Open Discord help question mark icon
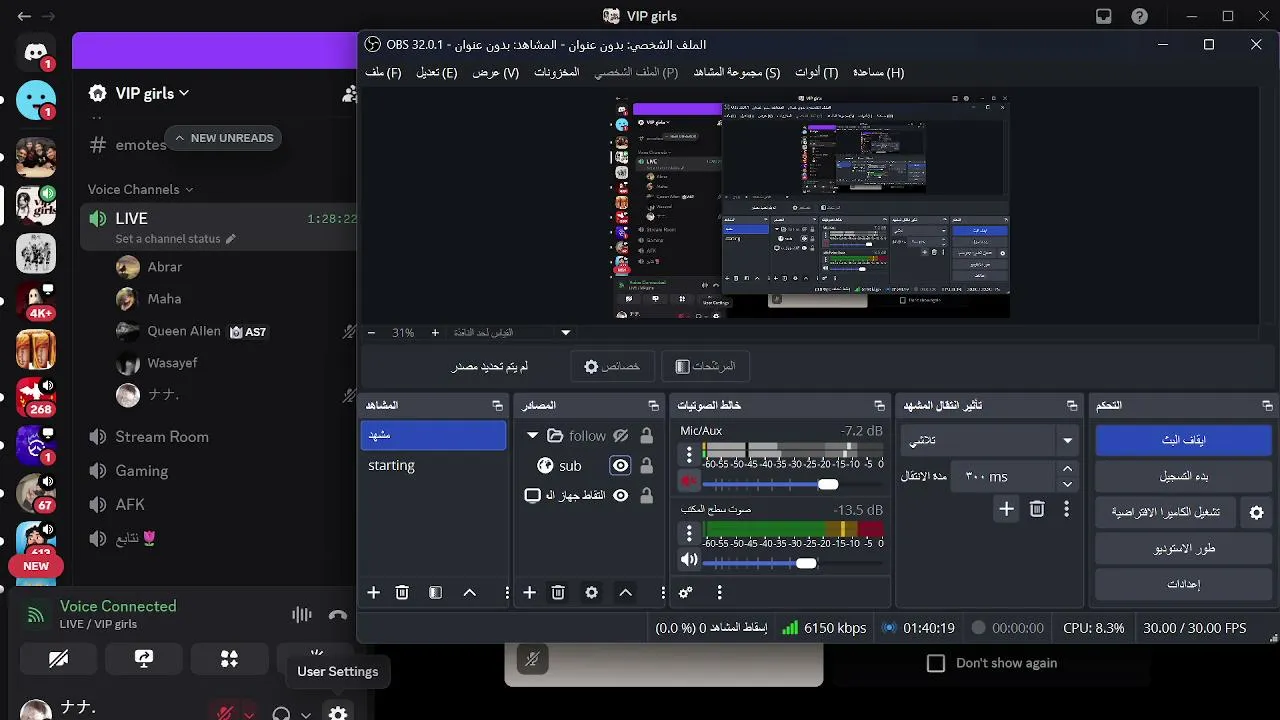The width and height of the screenshot is (1280, 720). coord(1139,16)
